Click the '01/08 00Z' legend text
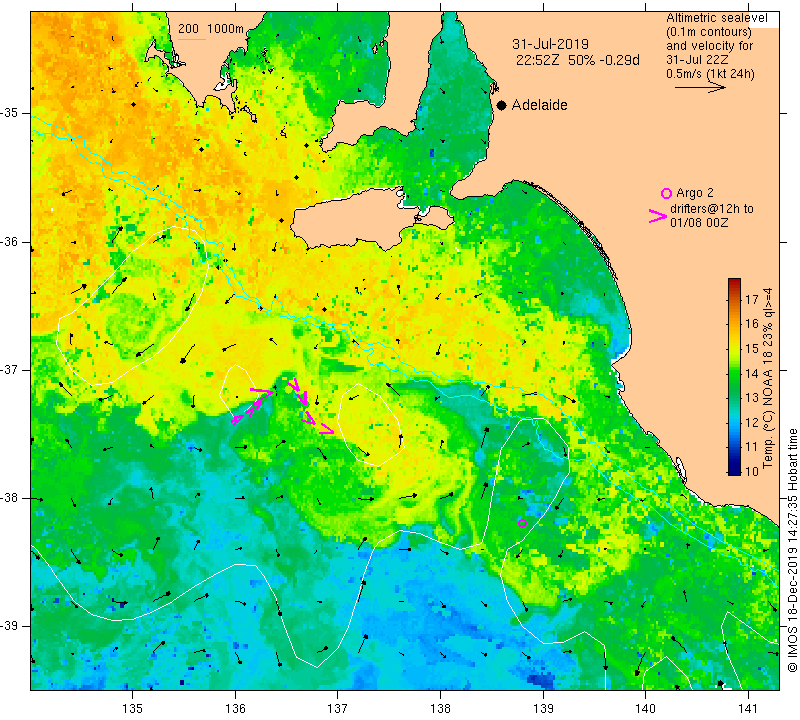The width and height of the screenshot is (800, 720). pyautogui.click(x=699, y=223)
